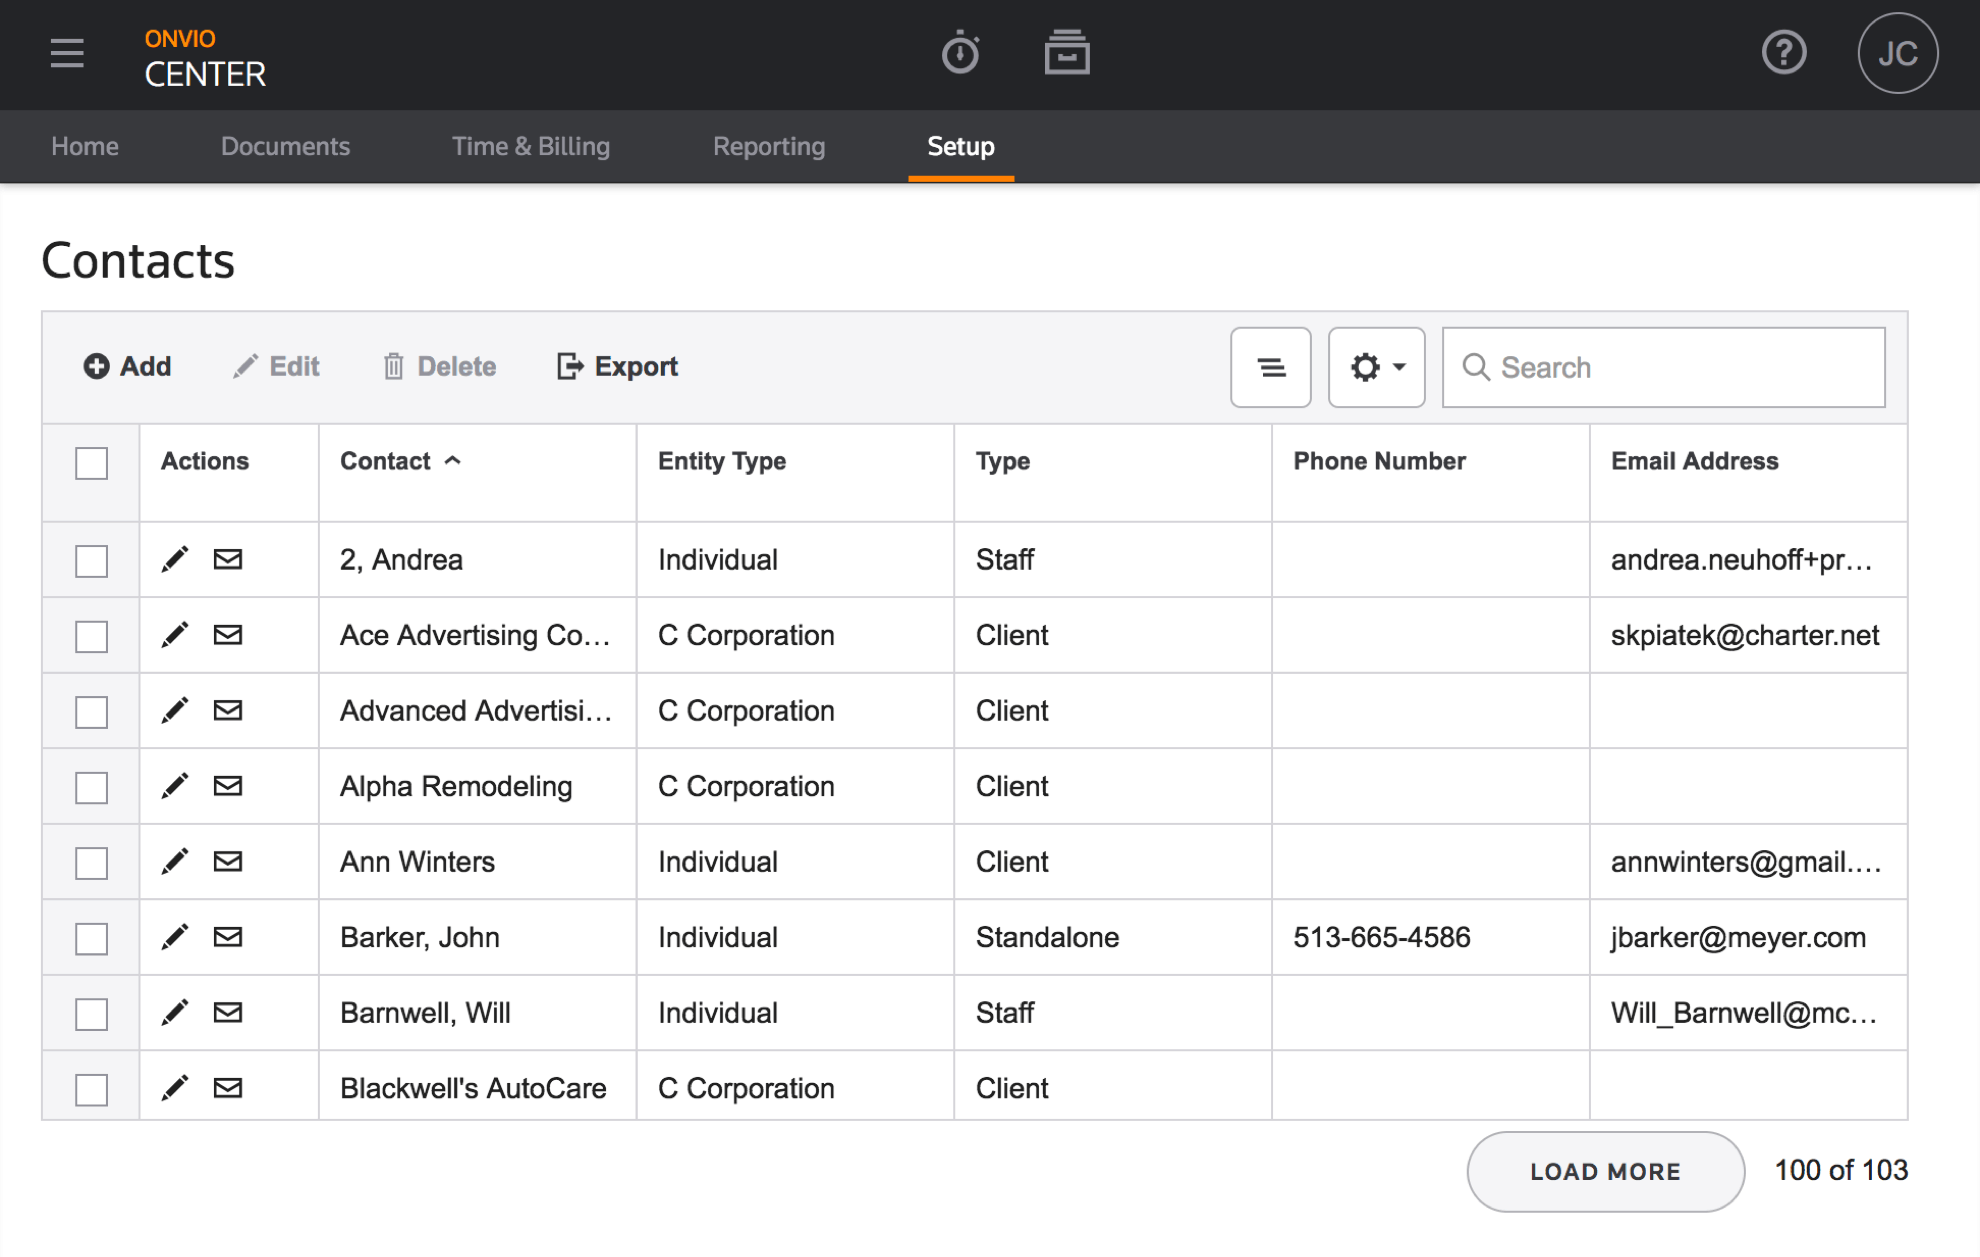1980x1257 pixels.
Task: Send email to Ace Advertising via envelope icon
Action: point(228,635)
